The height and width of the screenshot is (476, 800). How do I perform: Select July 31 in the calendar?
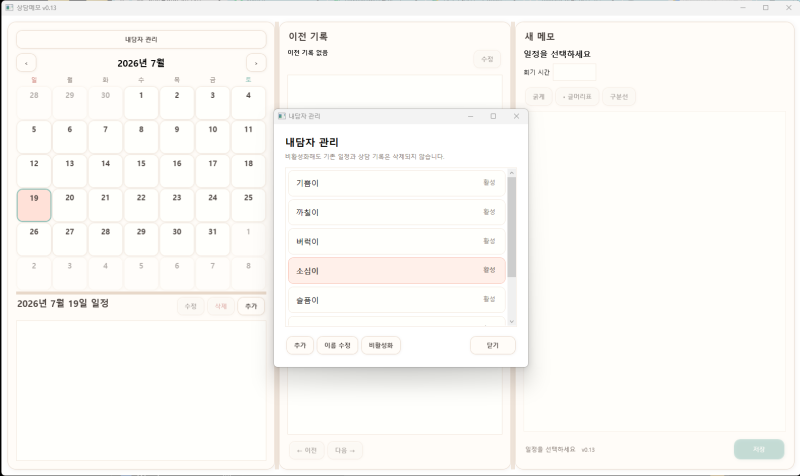tap(213, 239)
